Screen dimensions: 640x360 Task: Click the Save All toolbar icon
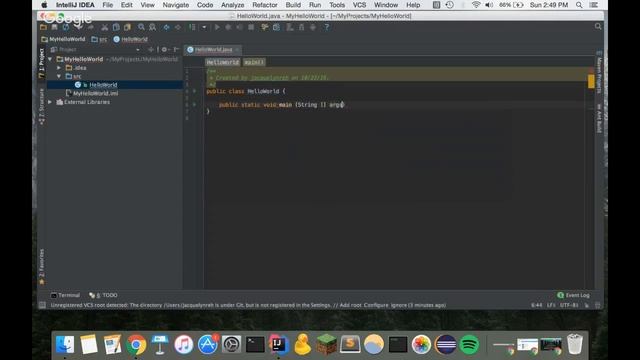[54, 27]
